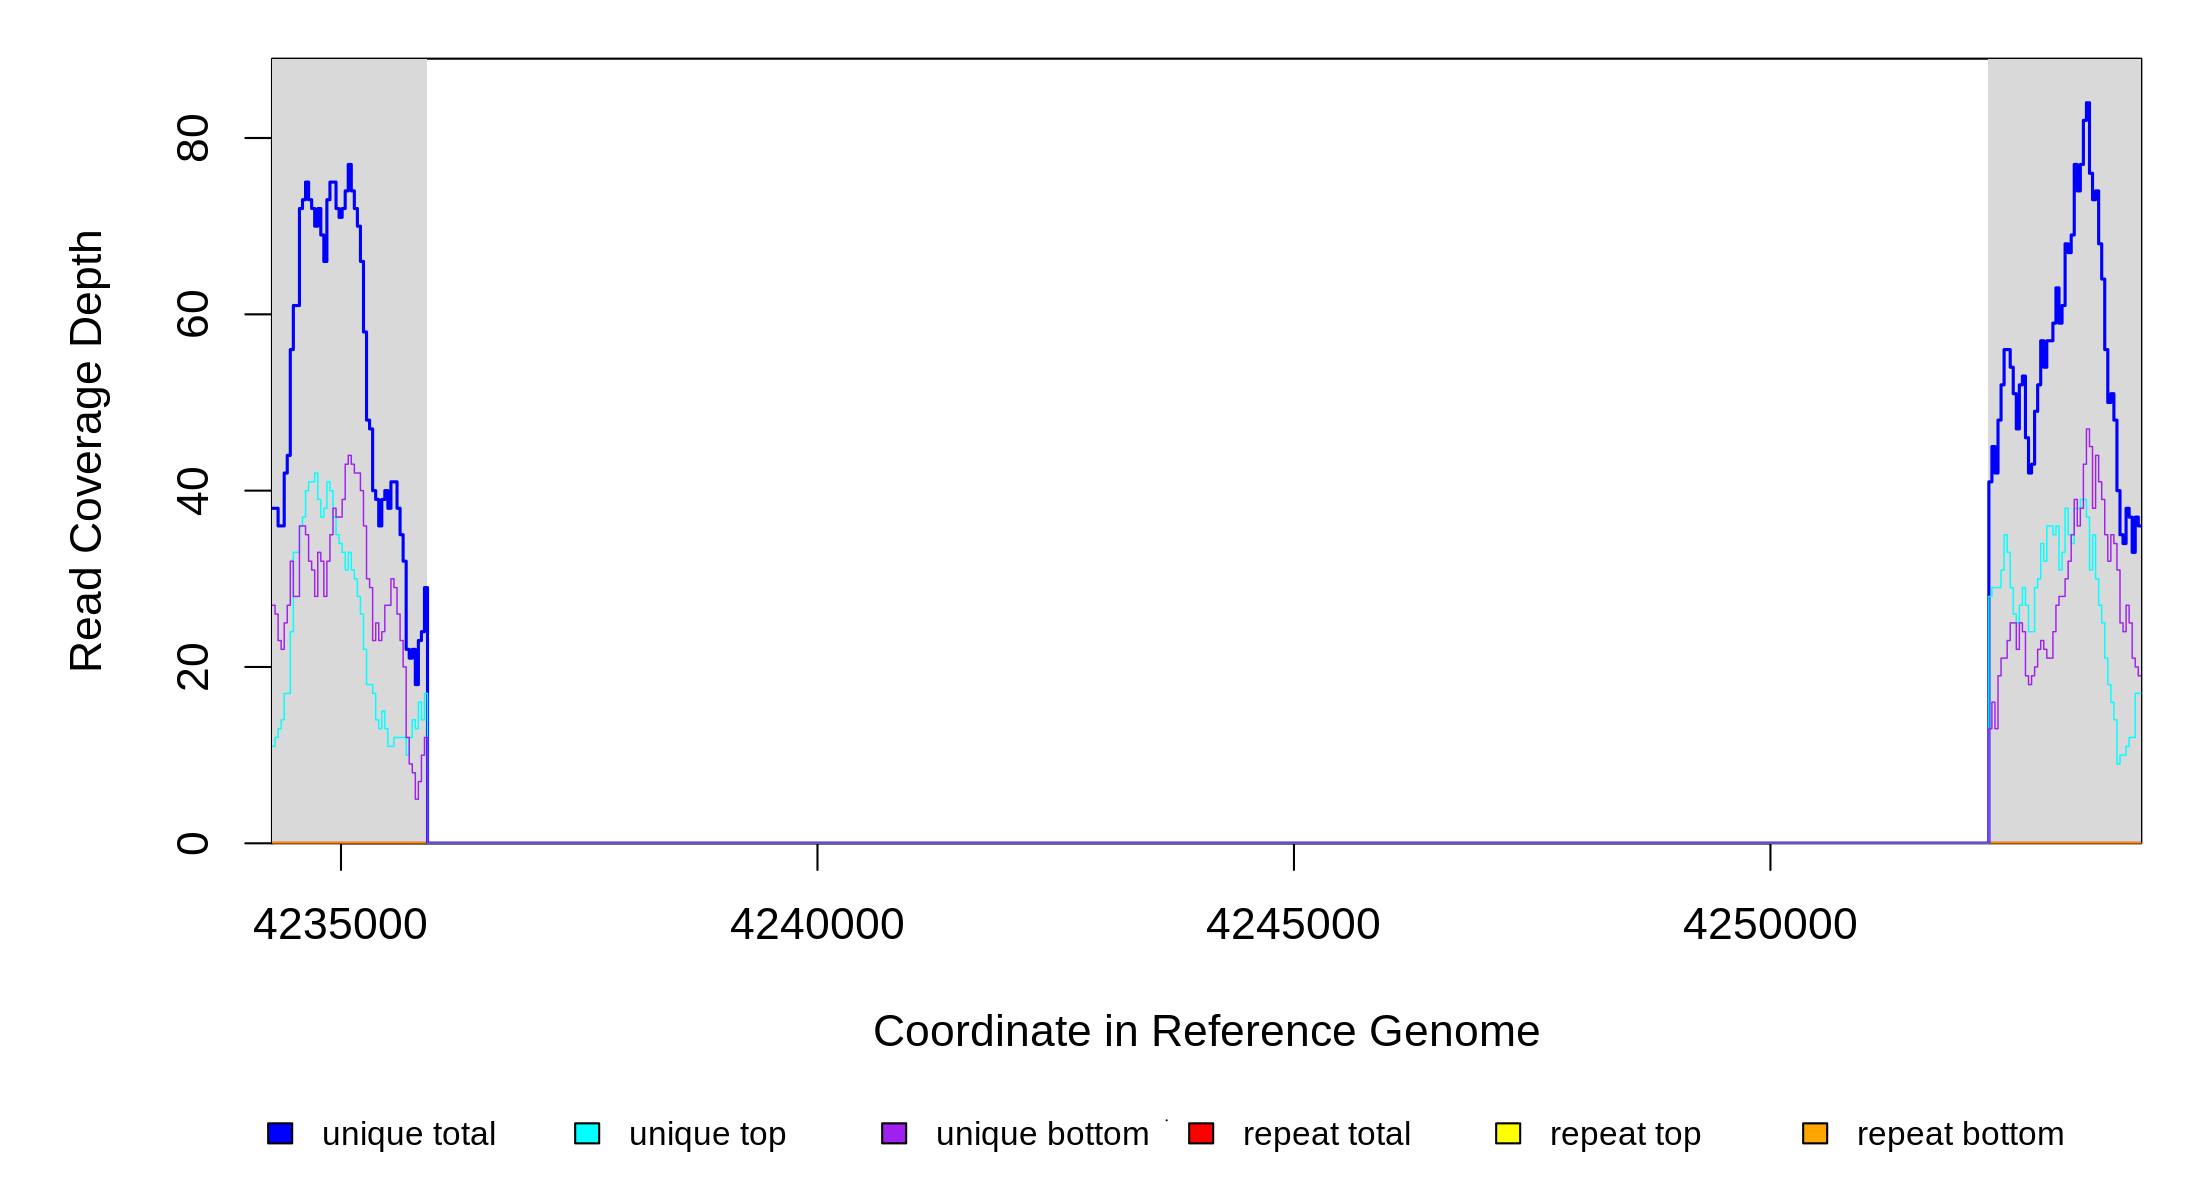Click the 4240000 x-axis tick label

click(x=817, y=925)
